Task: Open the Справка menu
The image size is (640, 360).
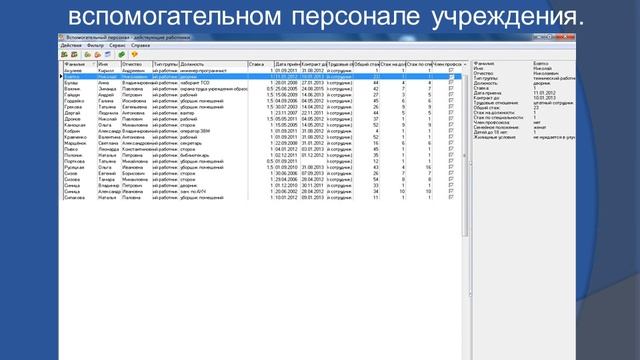Action: [x=141, y=46]
